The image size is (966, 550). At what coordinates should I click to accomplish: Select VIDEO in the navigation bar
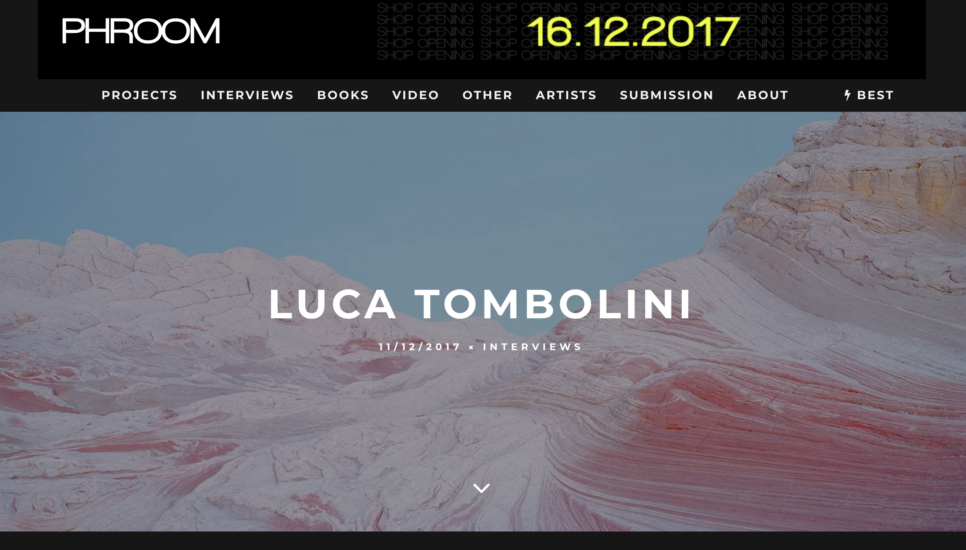(x=415, y=95)
